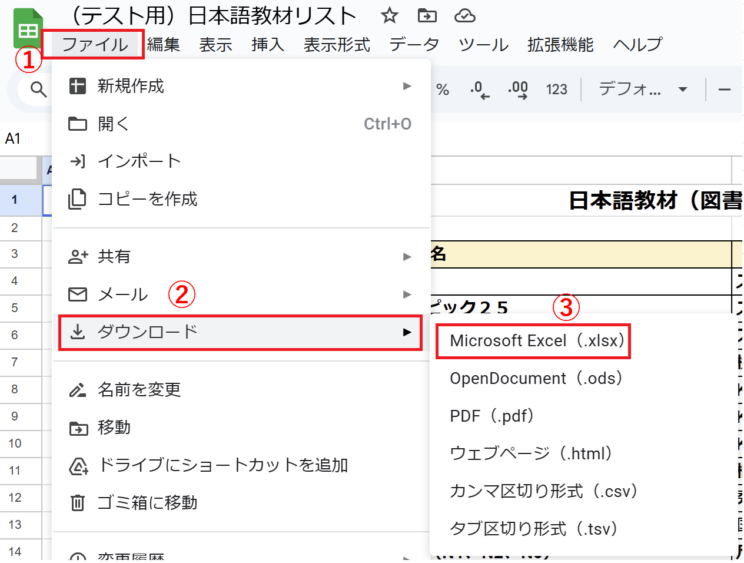Choose ゴミ箱に移動 menu entry

[x=241, y=503]
